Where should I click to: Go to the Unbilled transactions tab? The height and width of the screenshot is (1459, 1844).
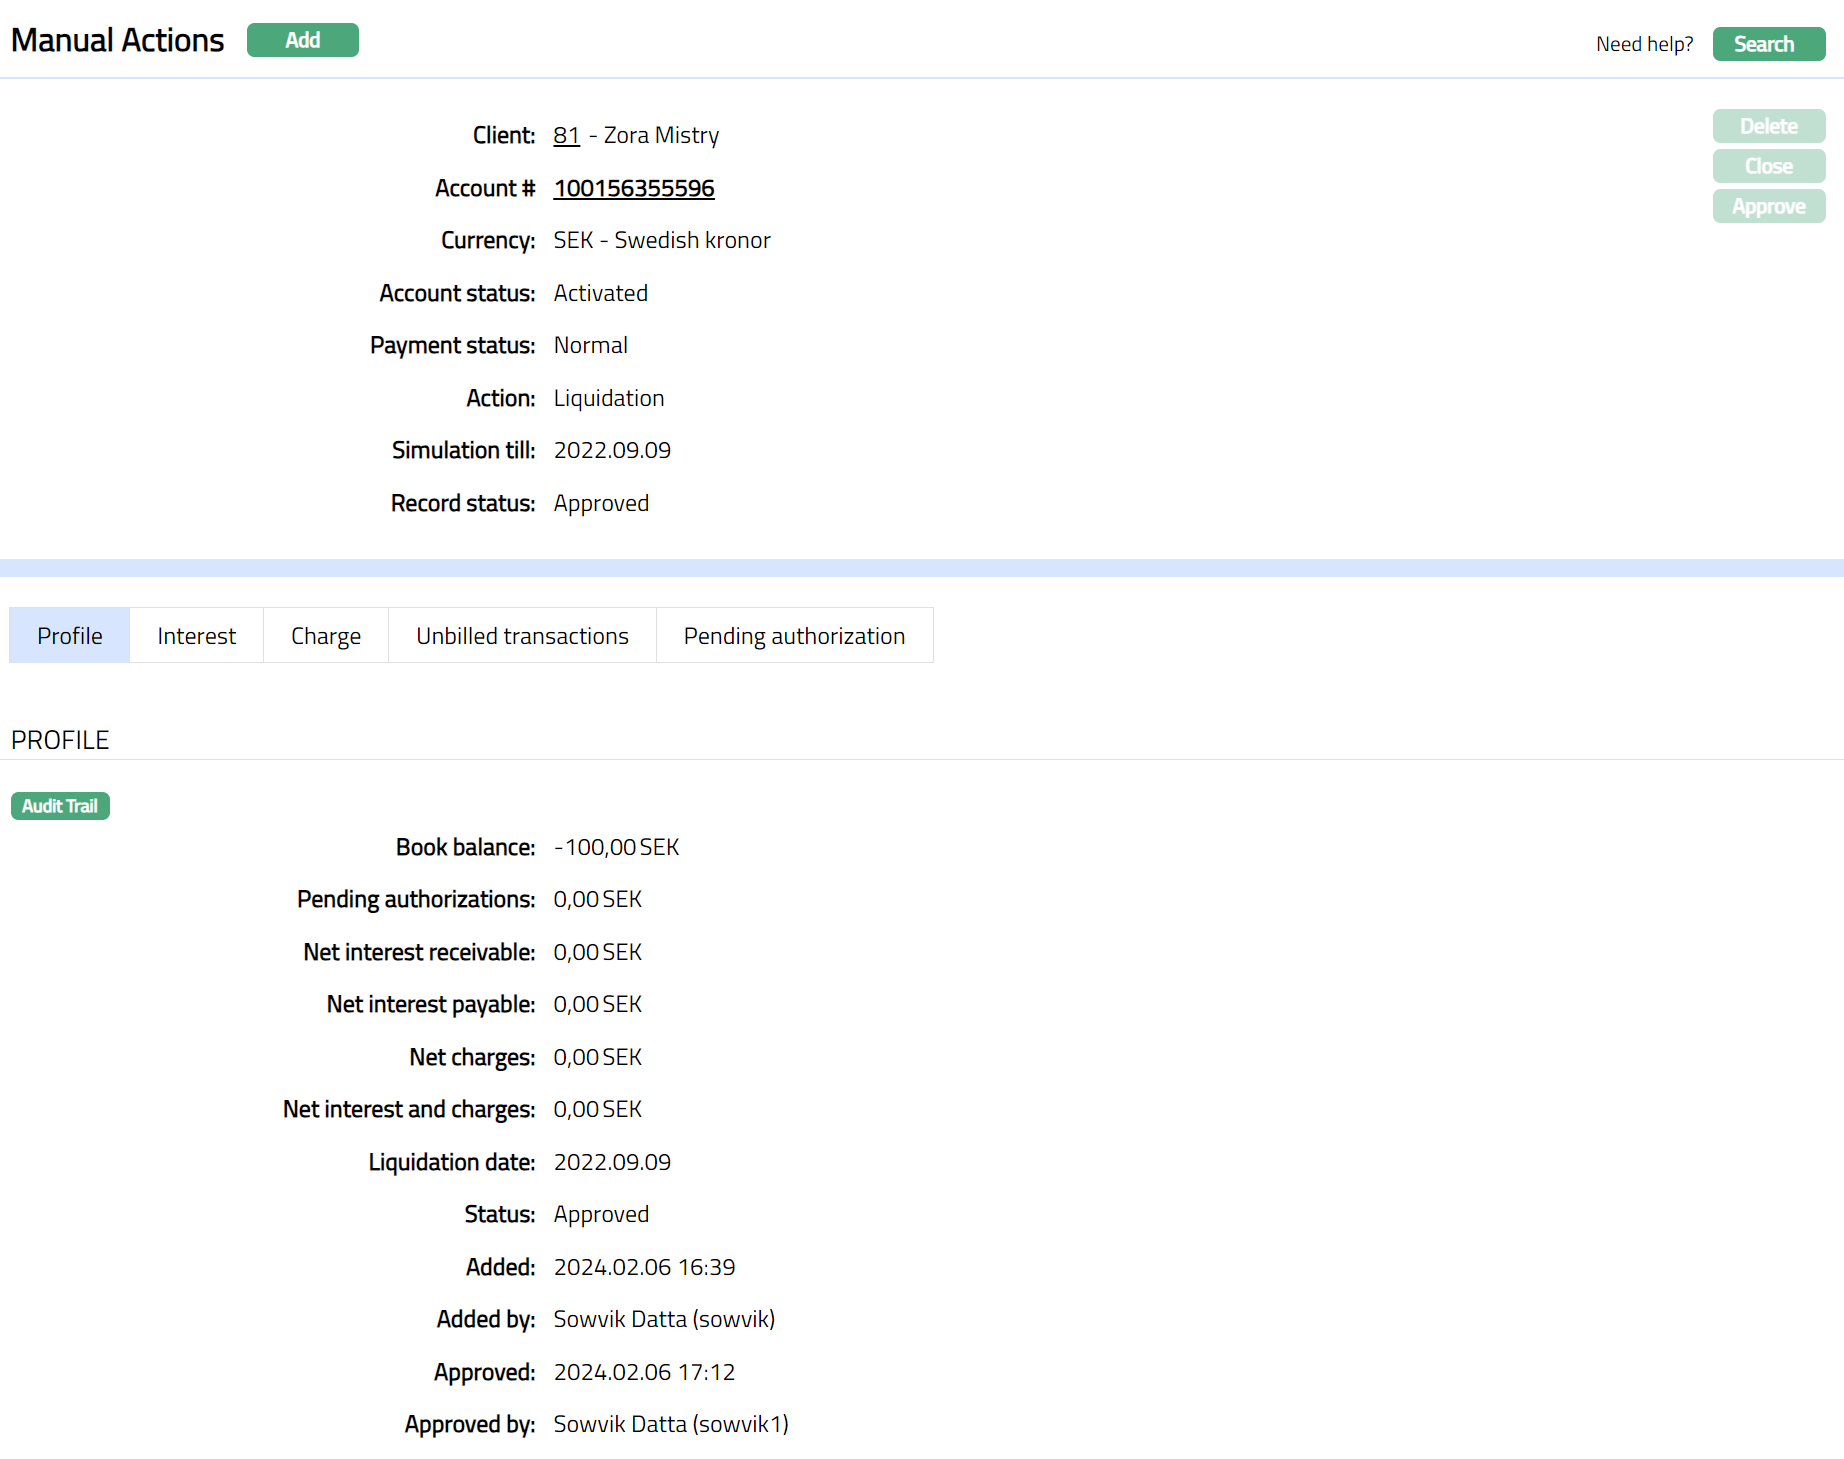pos(522,636)
